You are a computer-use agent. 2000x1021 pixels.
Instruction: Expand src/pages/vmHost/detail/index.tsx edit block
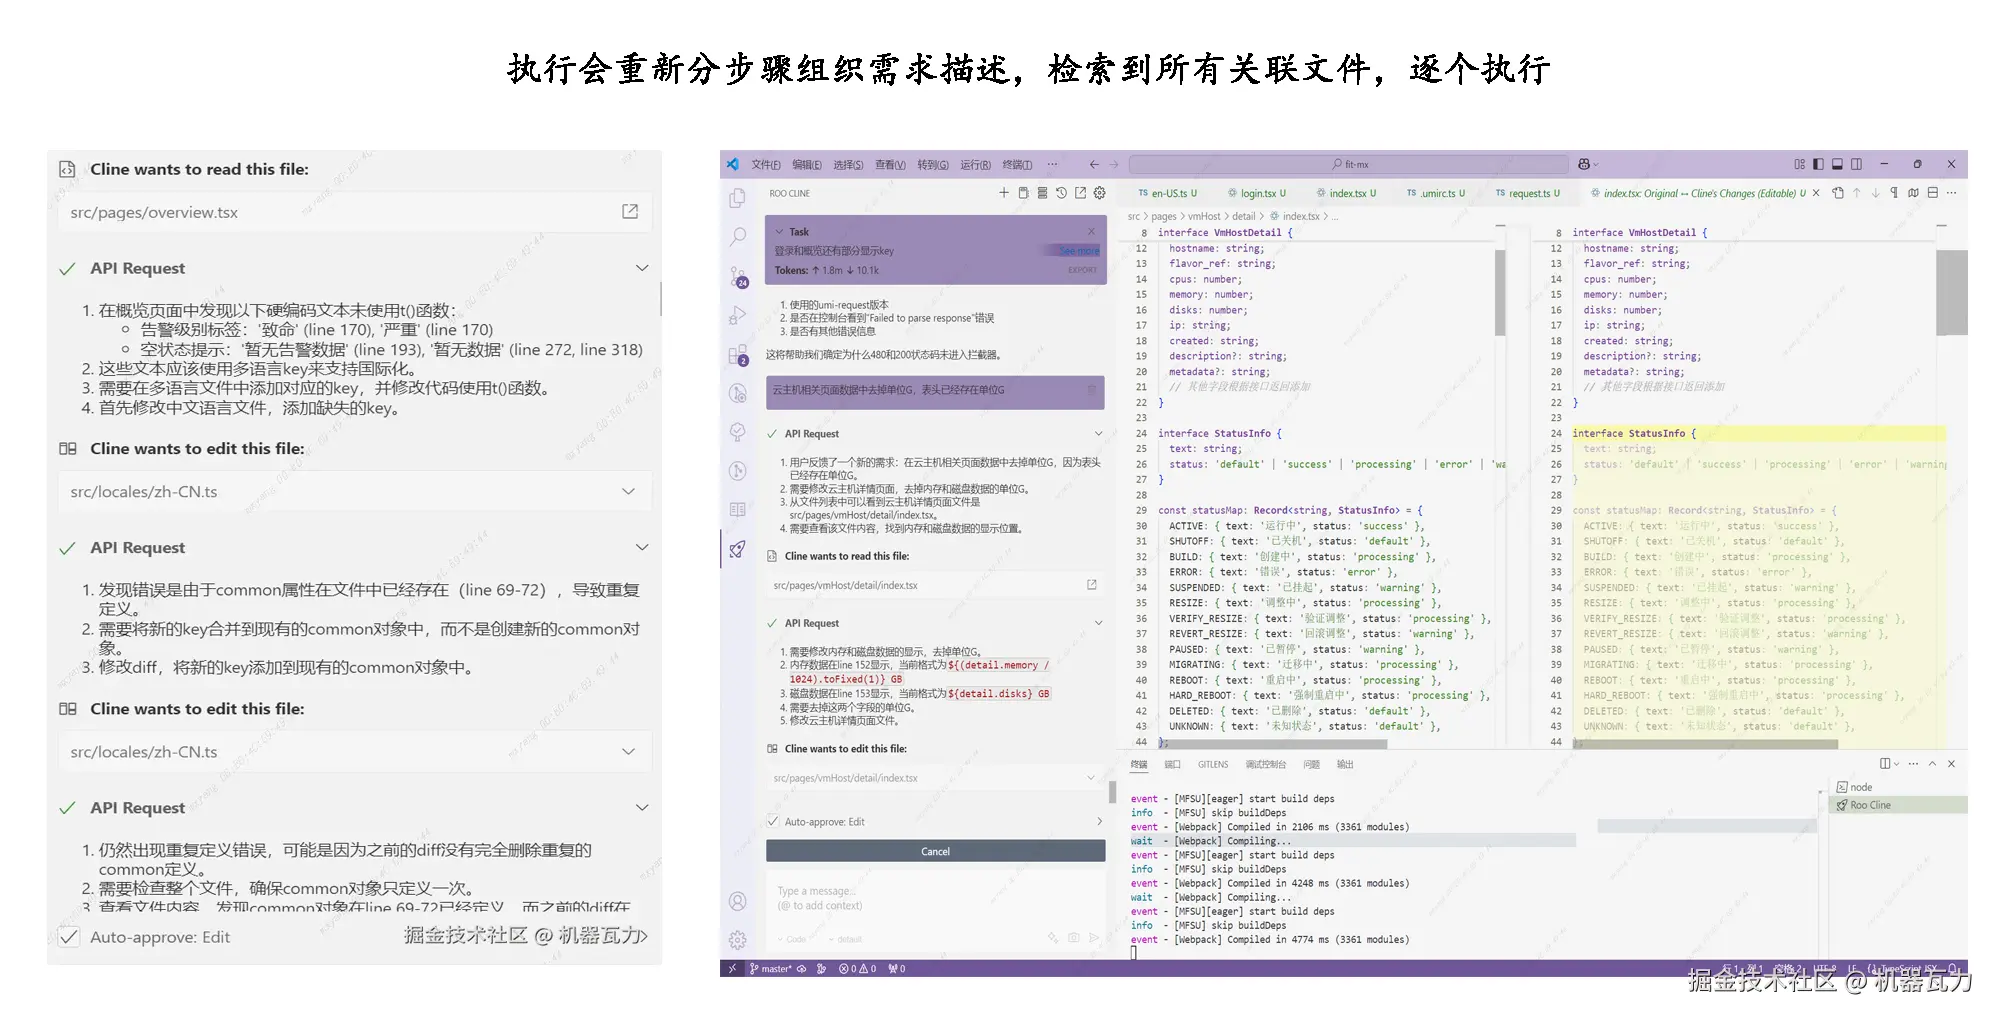1090,778
